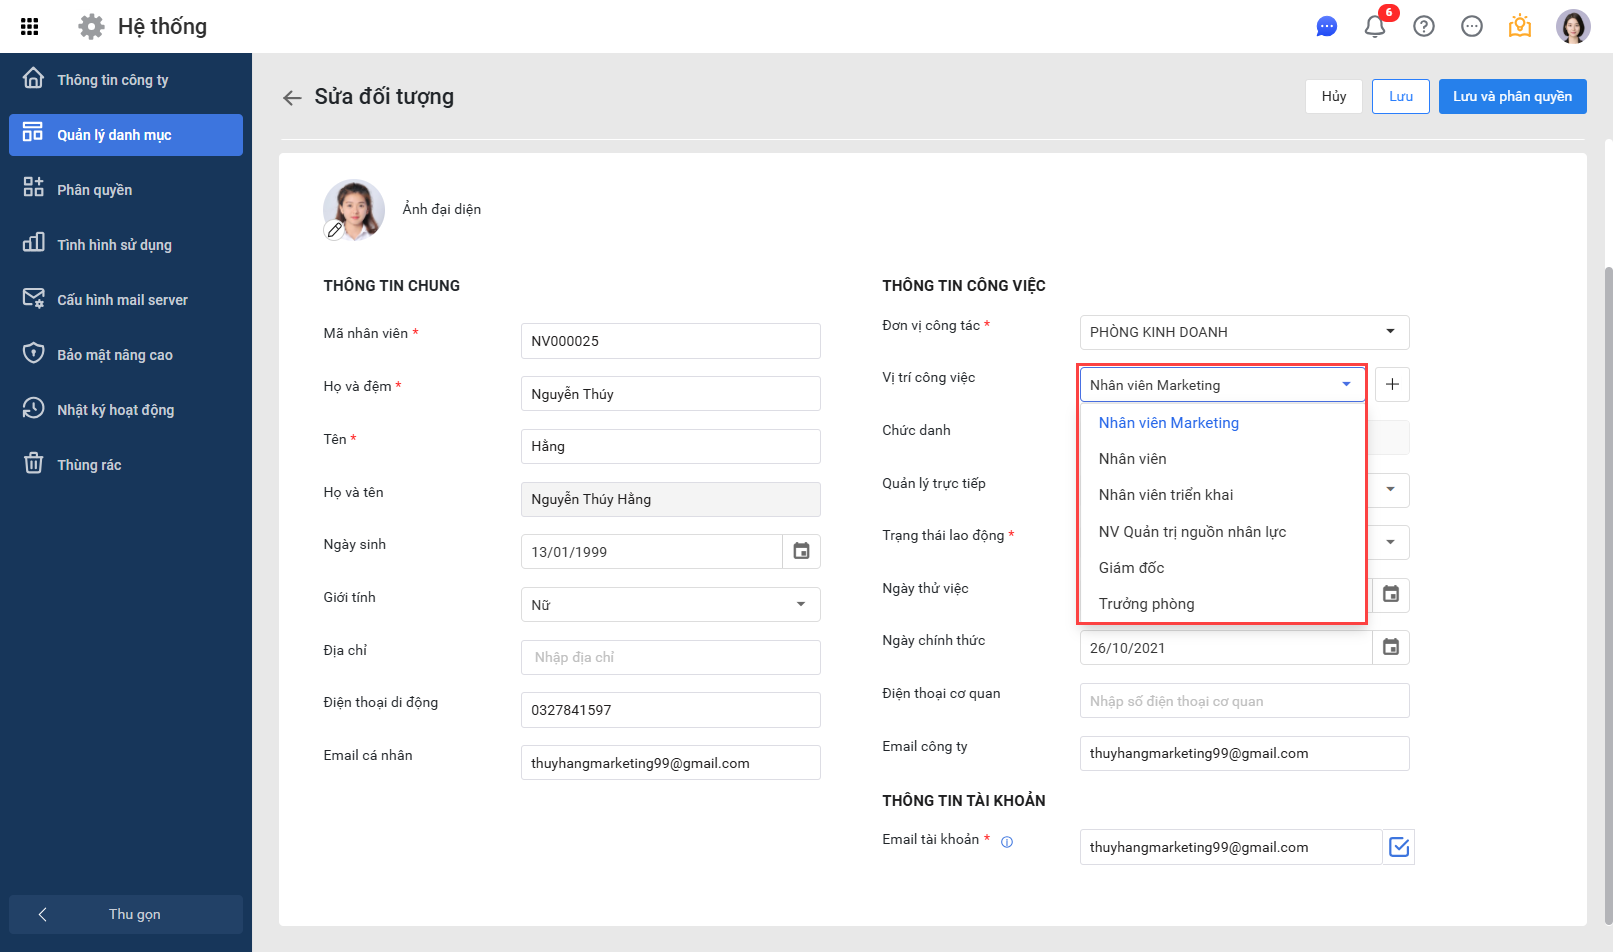This screenshot has width=1613, height=952.
Task: Toggle the checkbox next to Email tài khoản field
Action: click(1399, 847)
